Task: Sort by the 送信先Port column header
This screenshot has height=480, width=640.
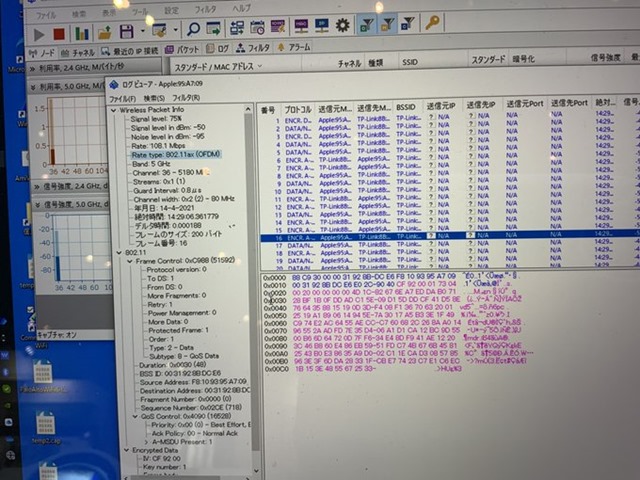Action: tap(569, 103)
